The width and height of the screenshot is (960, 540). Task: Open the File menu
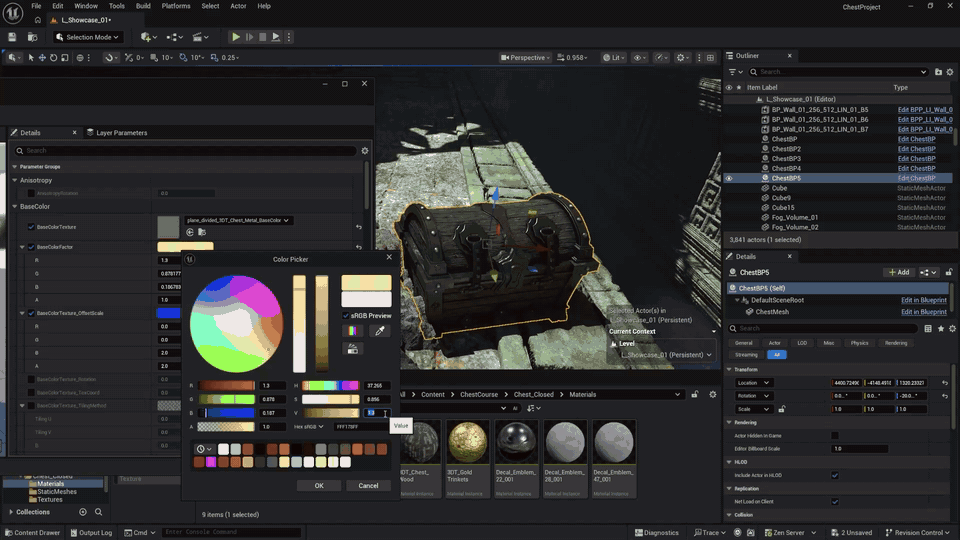point(36,6)
